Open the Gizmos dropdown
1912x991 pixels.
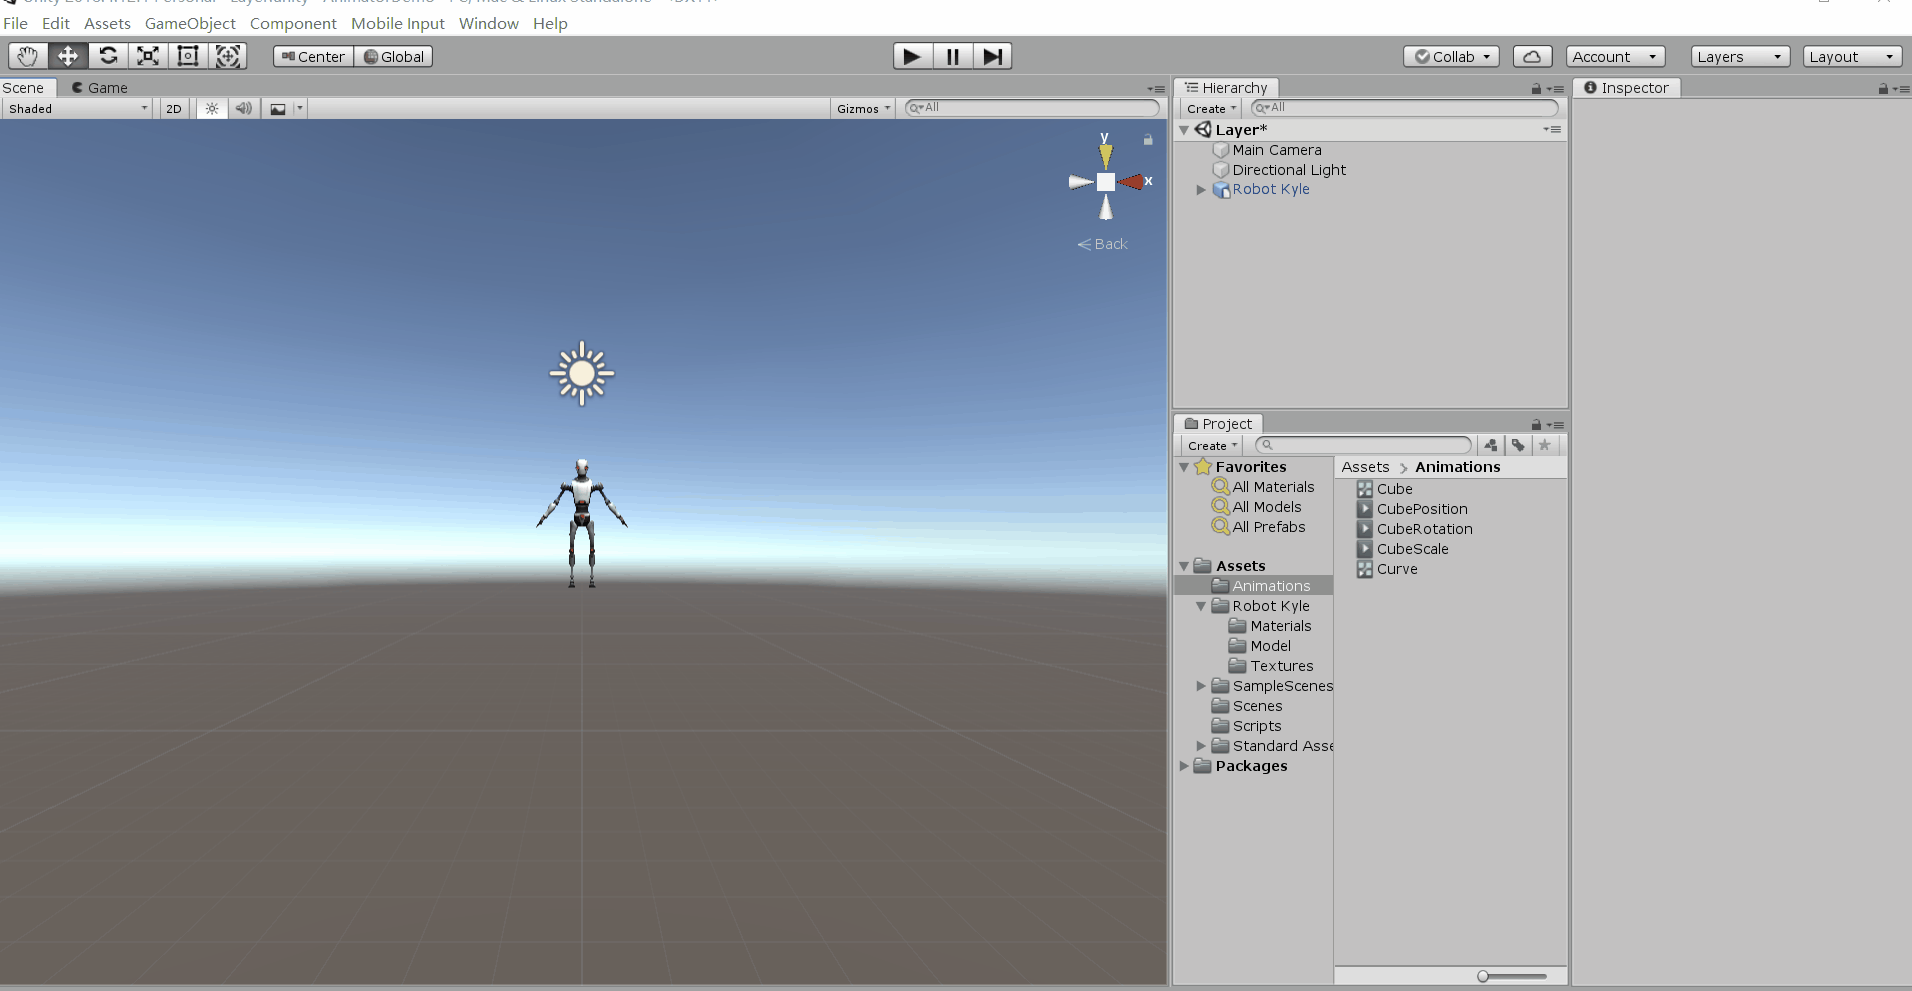point(861,108)
